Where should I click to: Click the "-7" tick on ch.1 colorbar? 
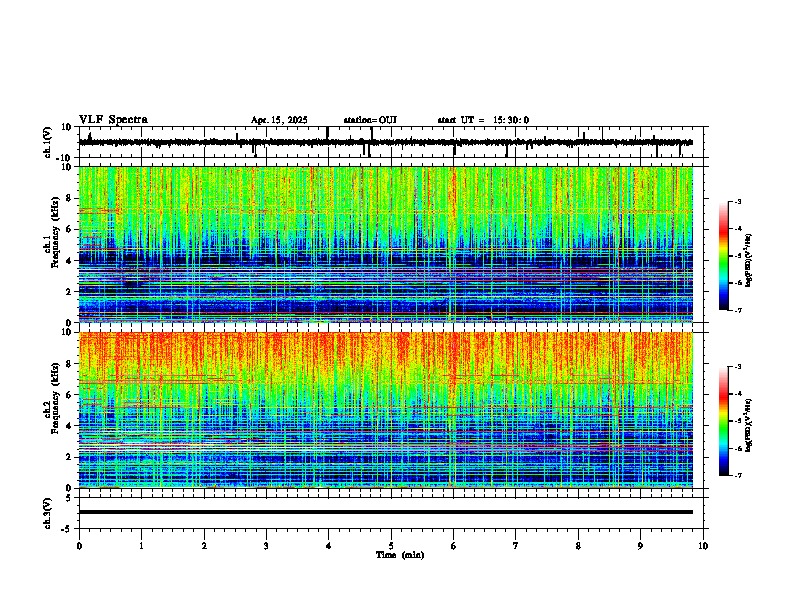click(737, 310)
